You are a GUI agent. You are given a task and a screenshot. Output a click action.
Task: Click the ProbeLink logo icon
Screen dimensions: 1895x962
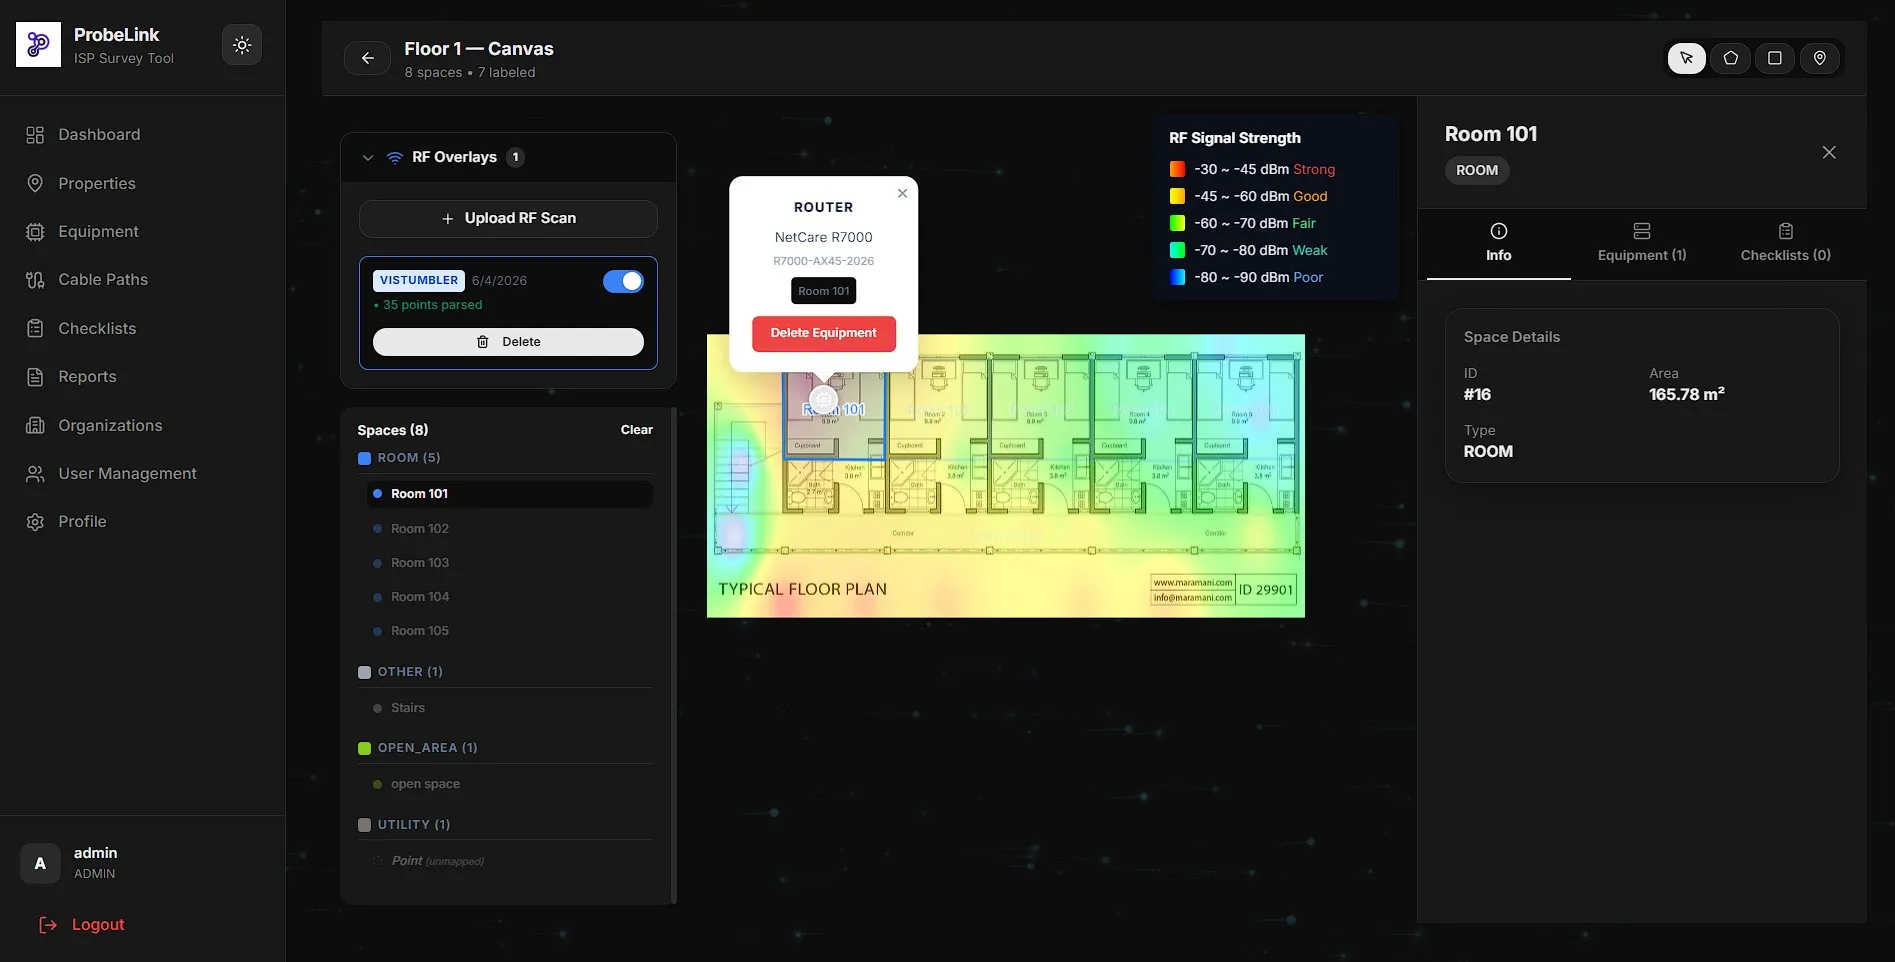click(38, 45)
